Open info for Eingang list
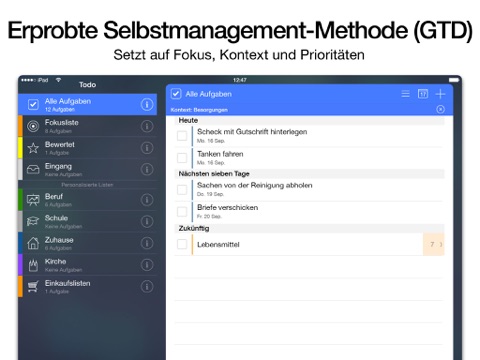The height and width of the screenshot is (360, 480). coord(147,170)
